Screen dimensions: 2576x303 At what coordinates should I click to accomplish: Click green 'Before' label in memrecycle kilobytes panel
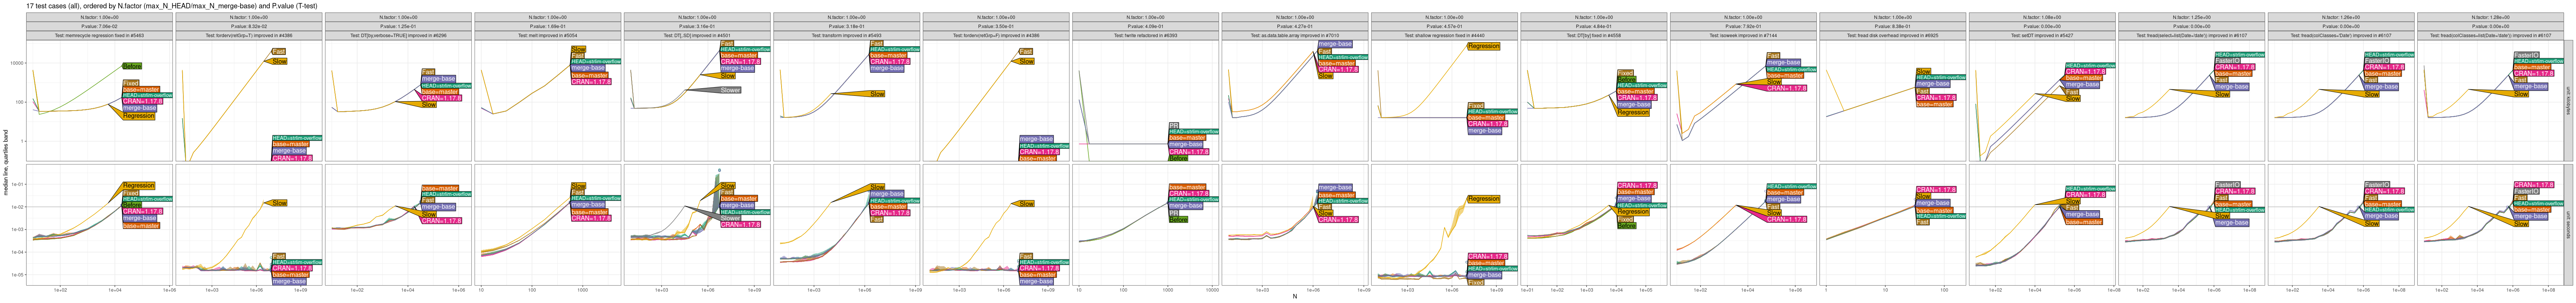coord(131,66)
